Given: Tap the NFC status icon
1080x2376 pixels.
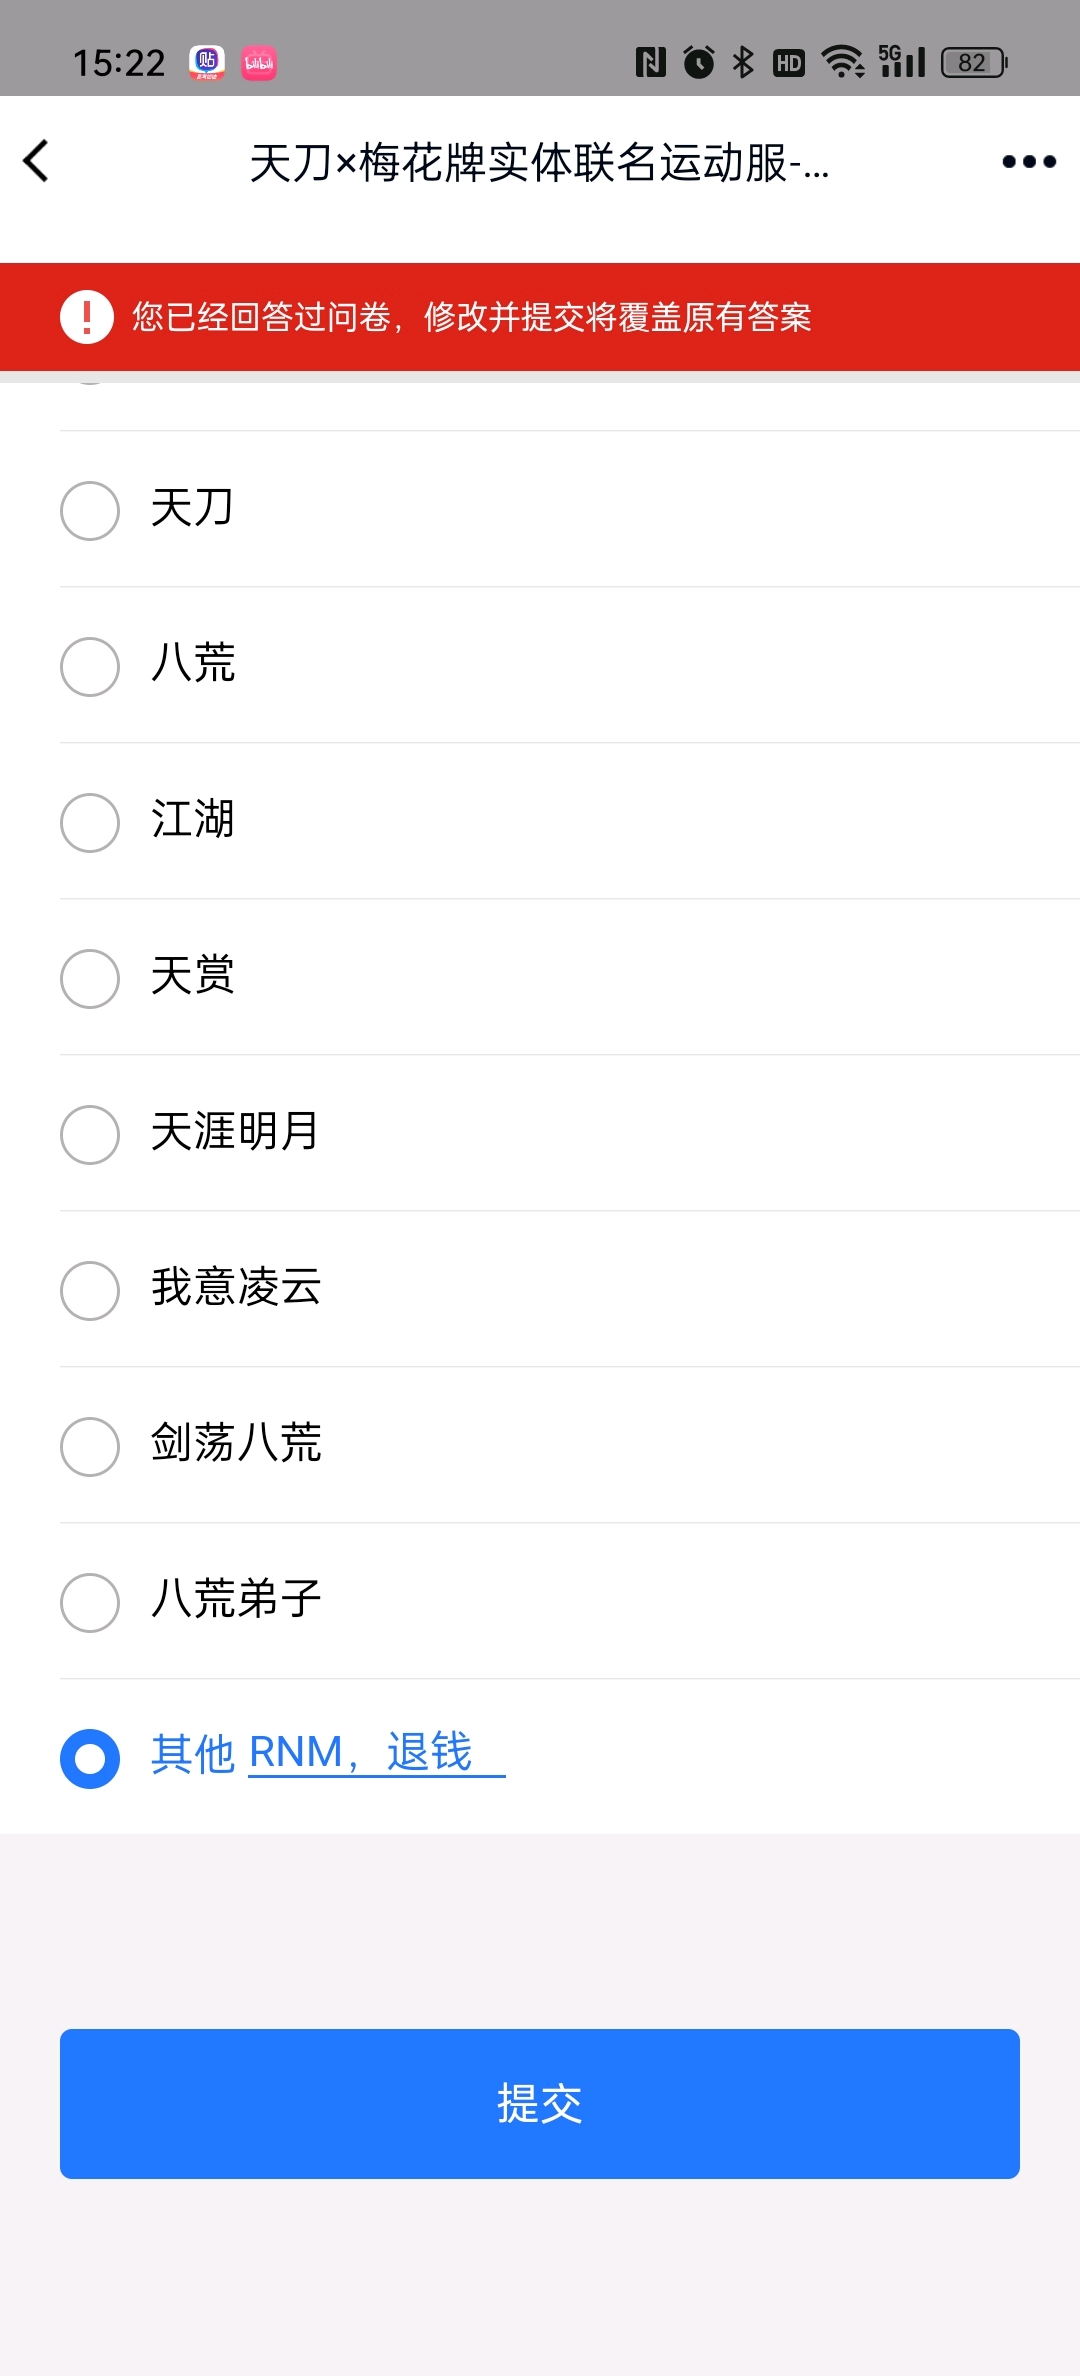Looking at the screenshot, I should [x=651, y=62].
